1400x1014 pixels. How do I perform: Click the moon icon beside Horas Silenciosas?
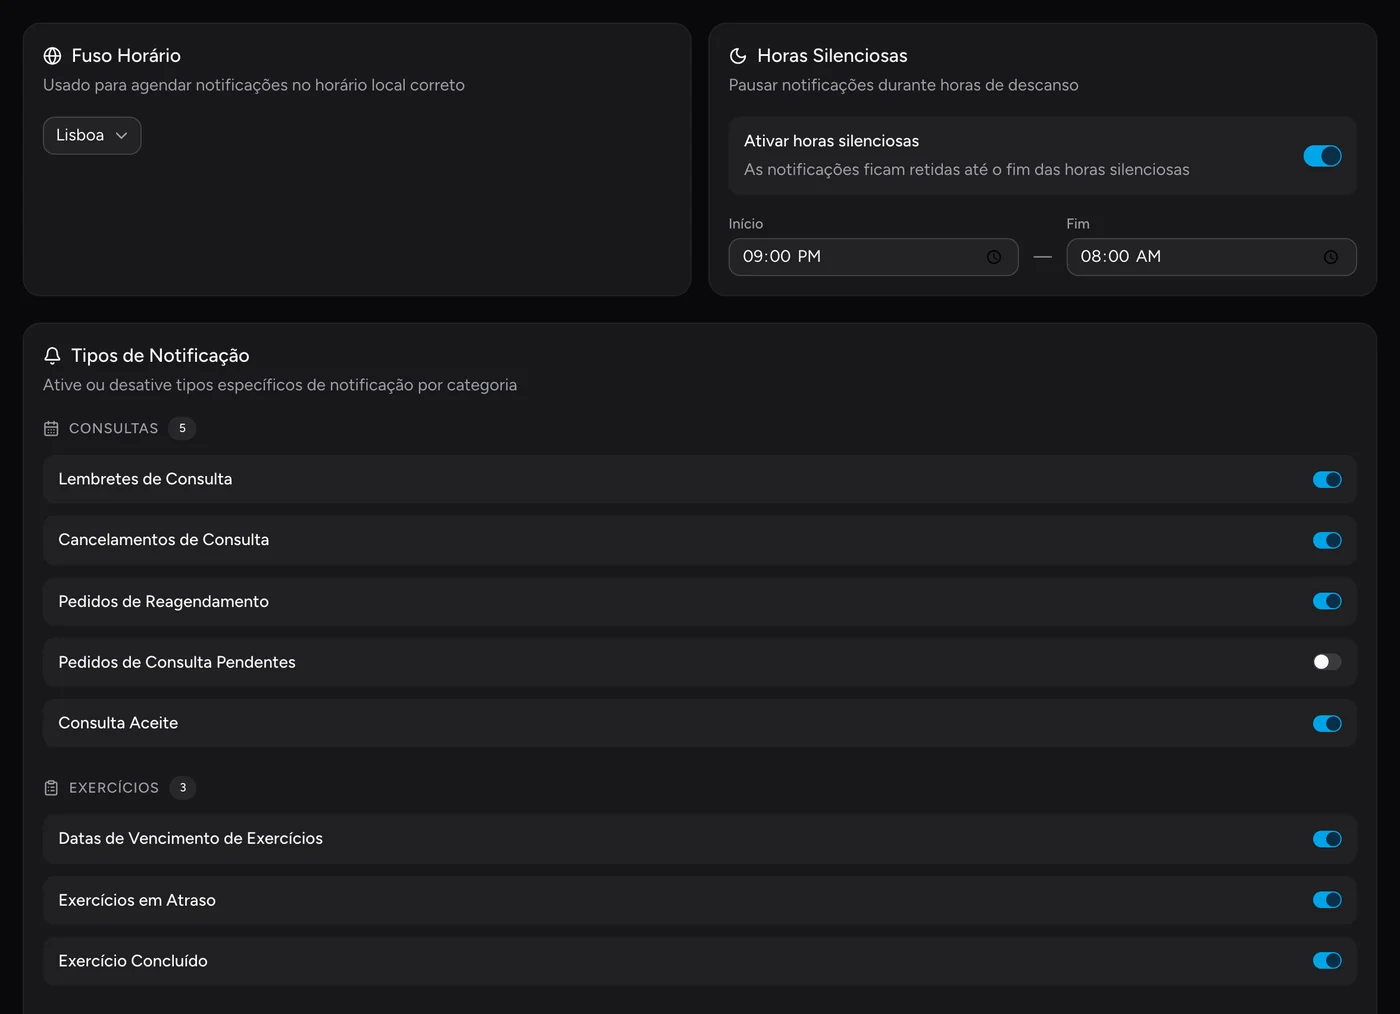pyautogui.click(x=738, y=56)
